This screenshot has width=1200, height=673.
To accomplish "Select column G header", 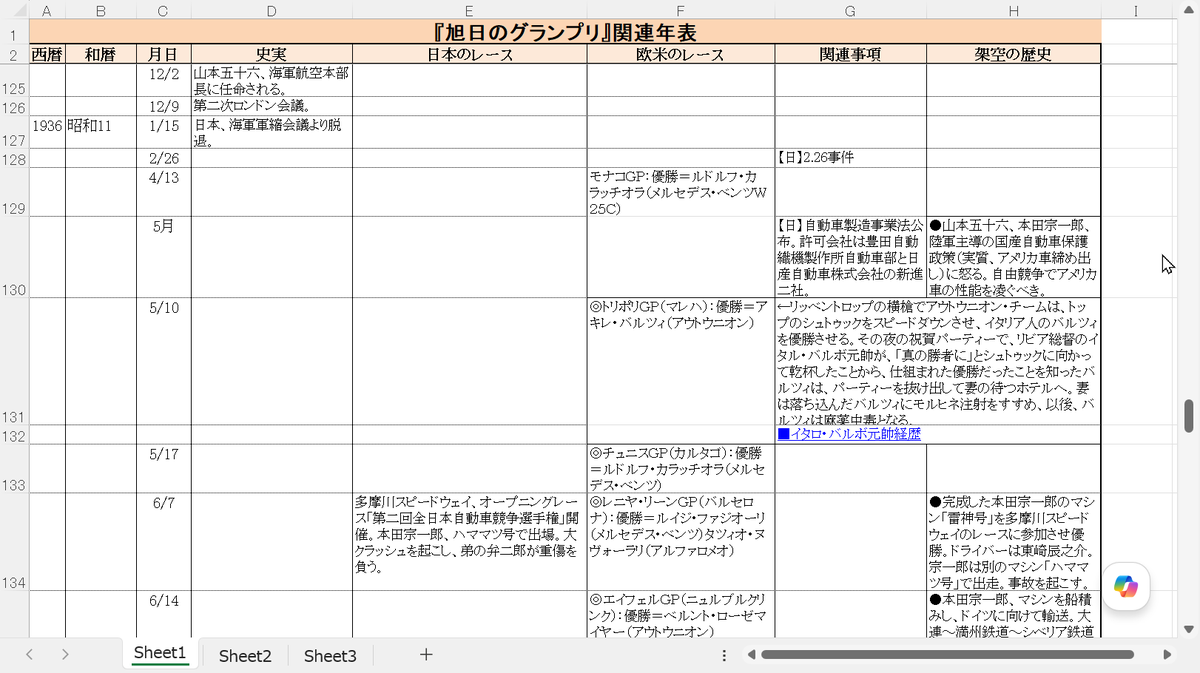I will (850, 11).
